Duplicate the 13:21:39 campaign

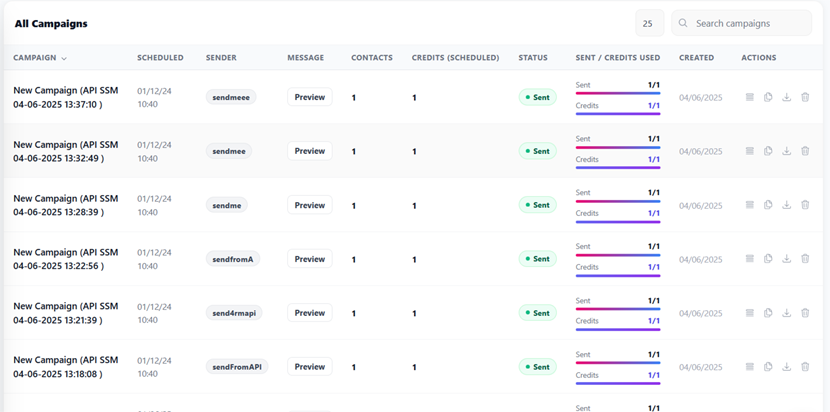(768, 312)
